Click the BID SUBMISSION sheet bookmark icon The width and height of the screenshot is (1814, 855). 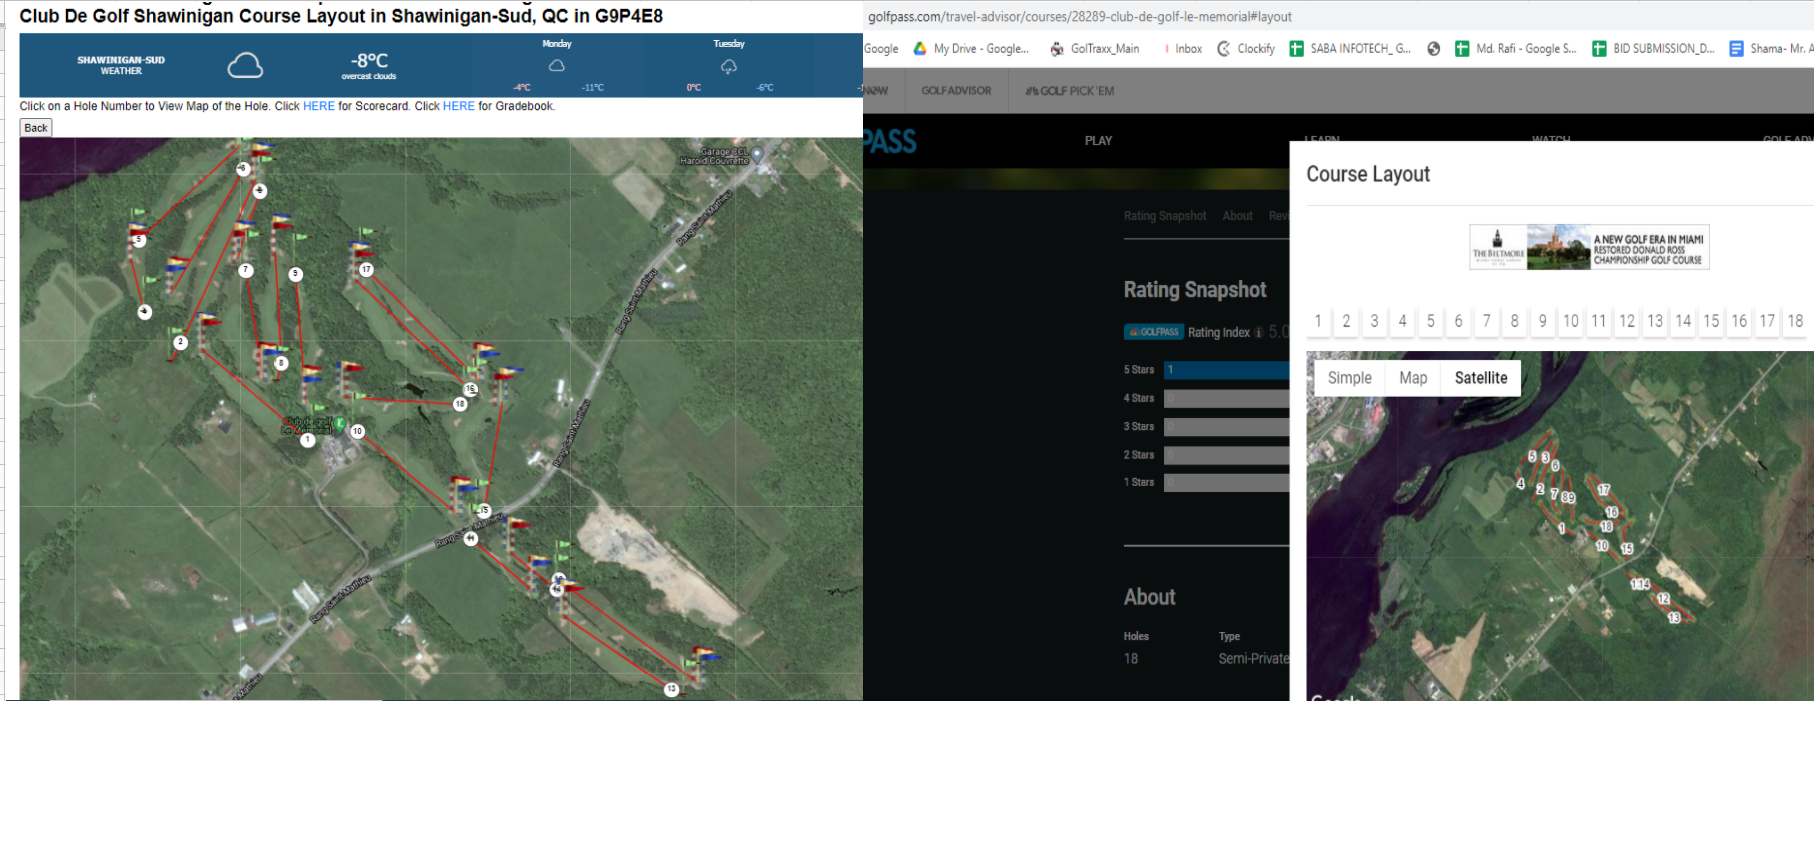pyautogui.click(x=1599, y=48)
